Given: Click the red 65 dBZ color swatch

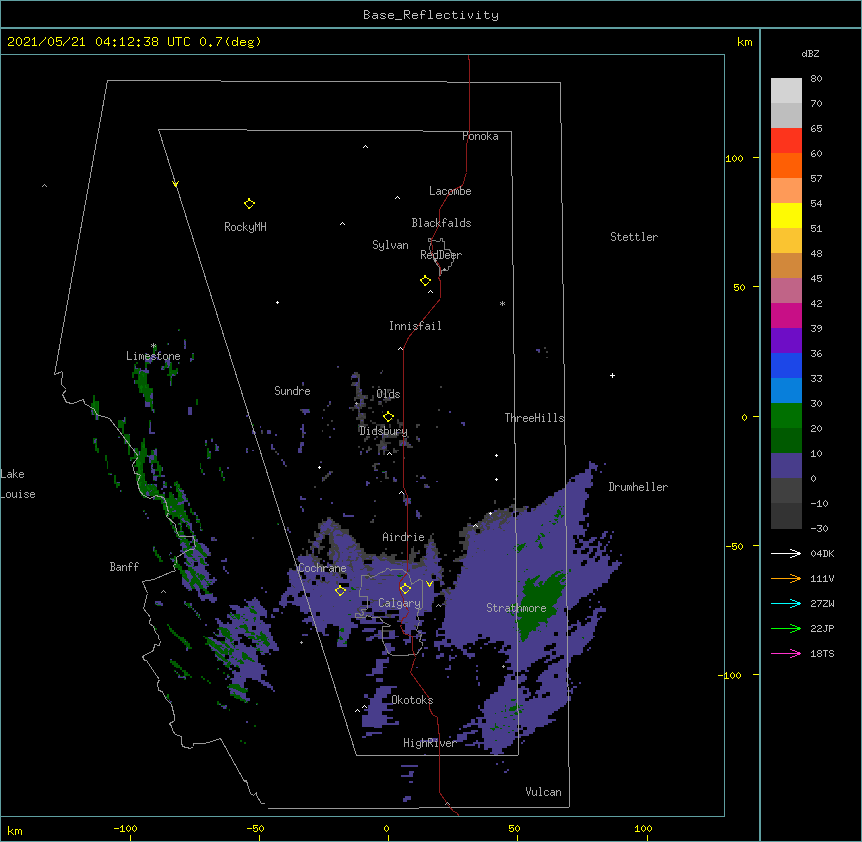Looking at the screenshot, I should point(786,141).
